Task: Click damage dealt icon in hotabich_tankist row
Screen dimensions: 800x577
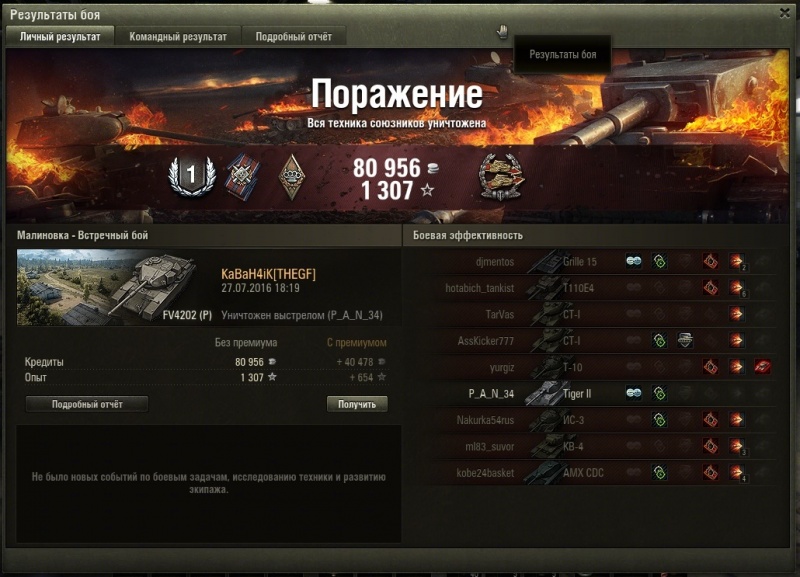Action: 710,288
